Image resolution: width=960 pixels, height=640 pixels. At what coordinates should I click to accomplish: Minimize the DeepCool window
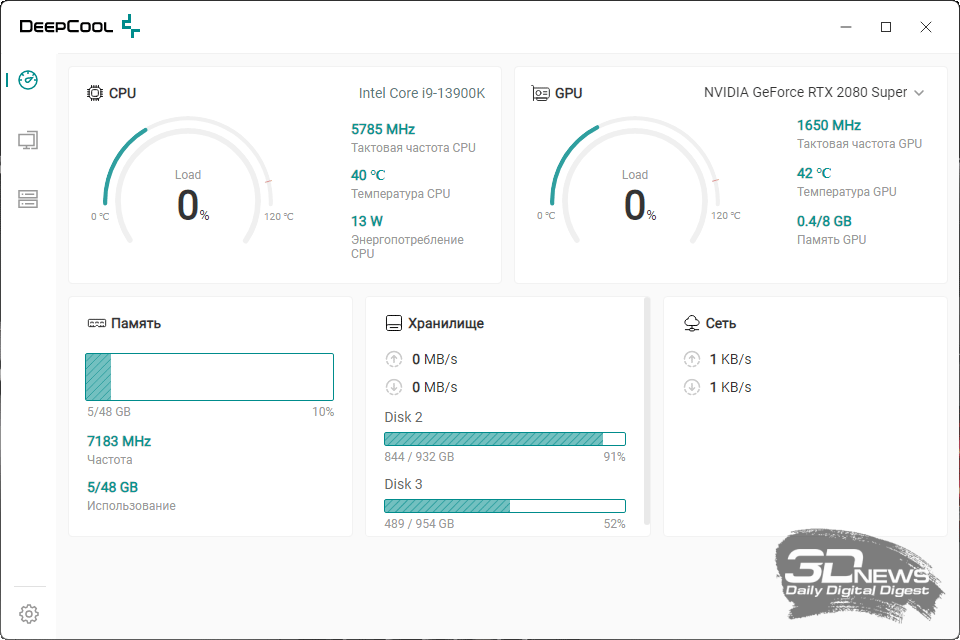(x=846, y=27)
